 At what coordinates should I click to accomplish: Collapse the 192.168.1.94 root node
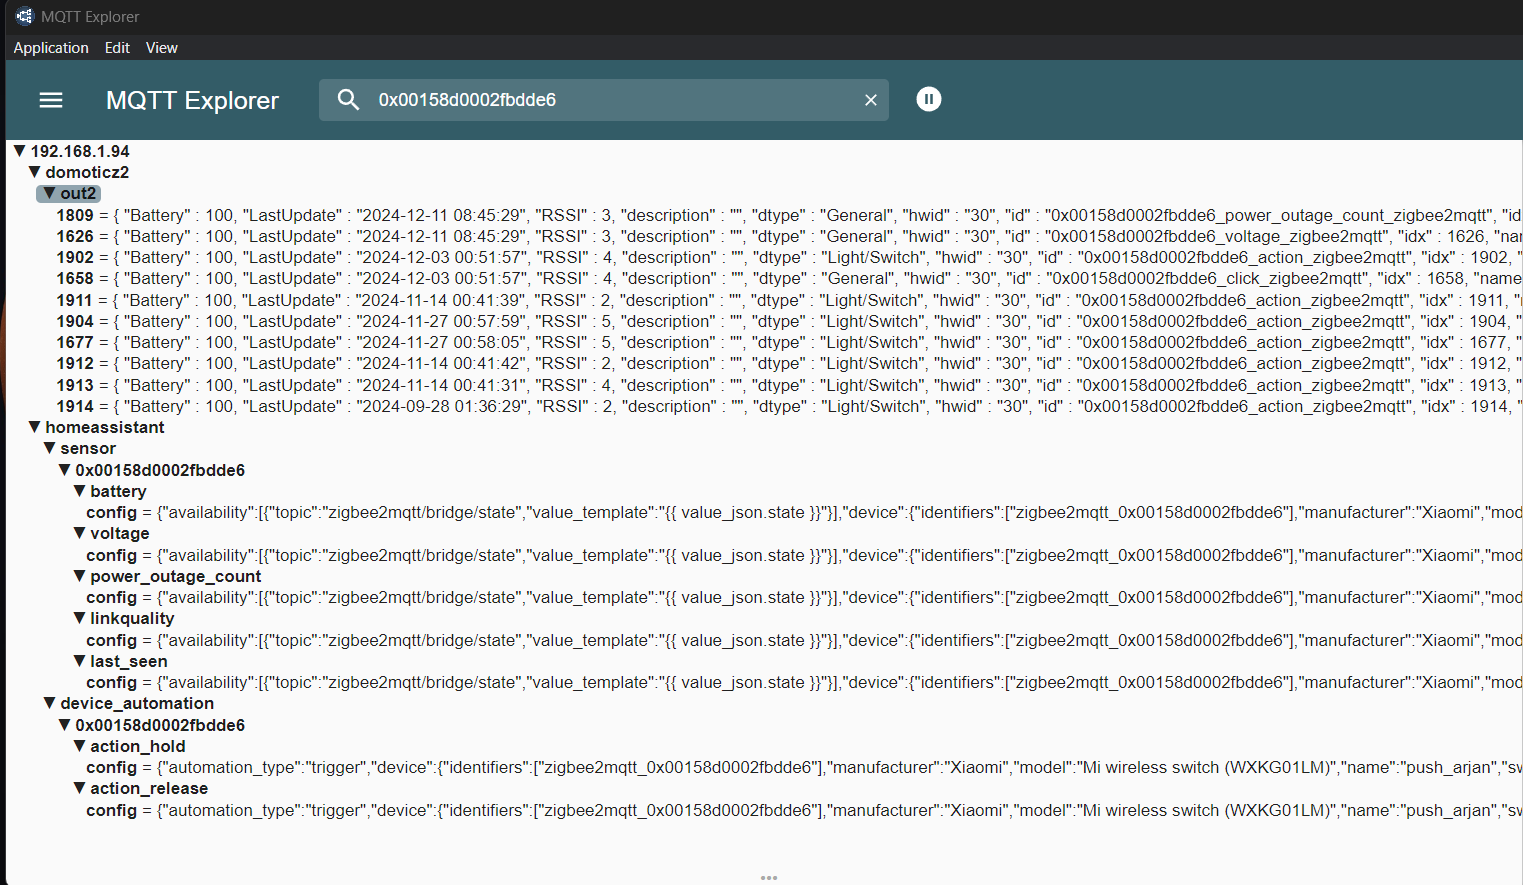click(x=19, y=151)
